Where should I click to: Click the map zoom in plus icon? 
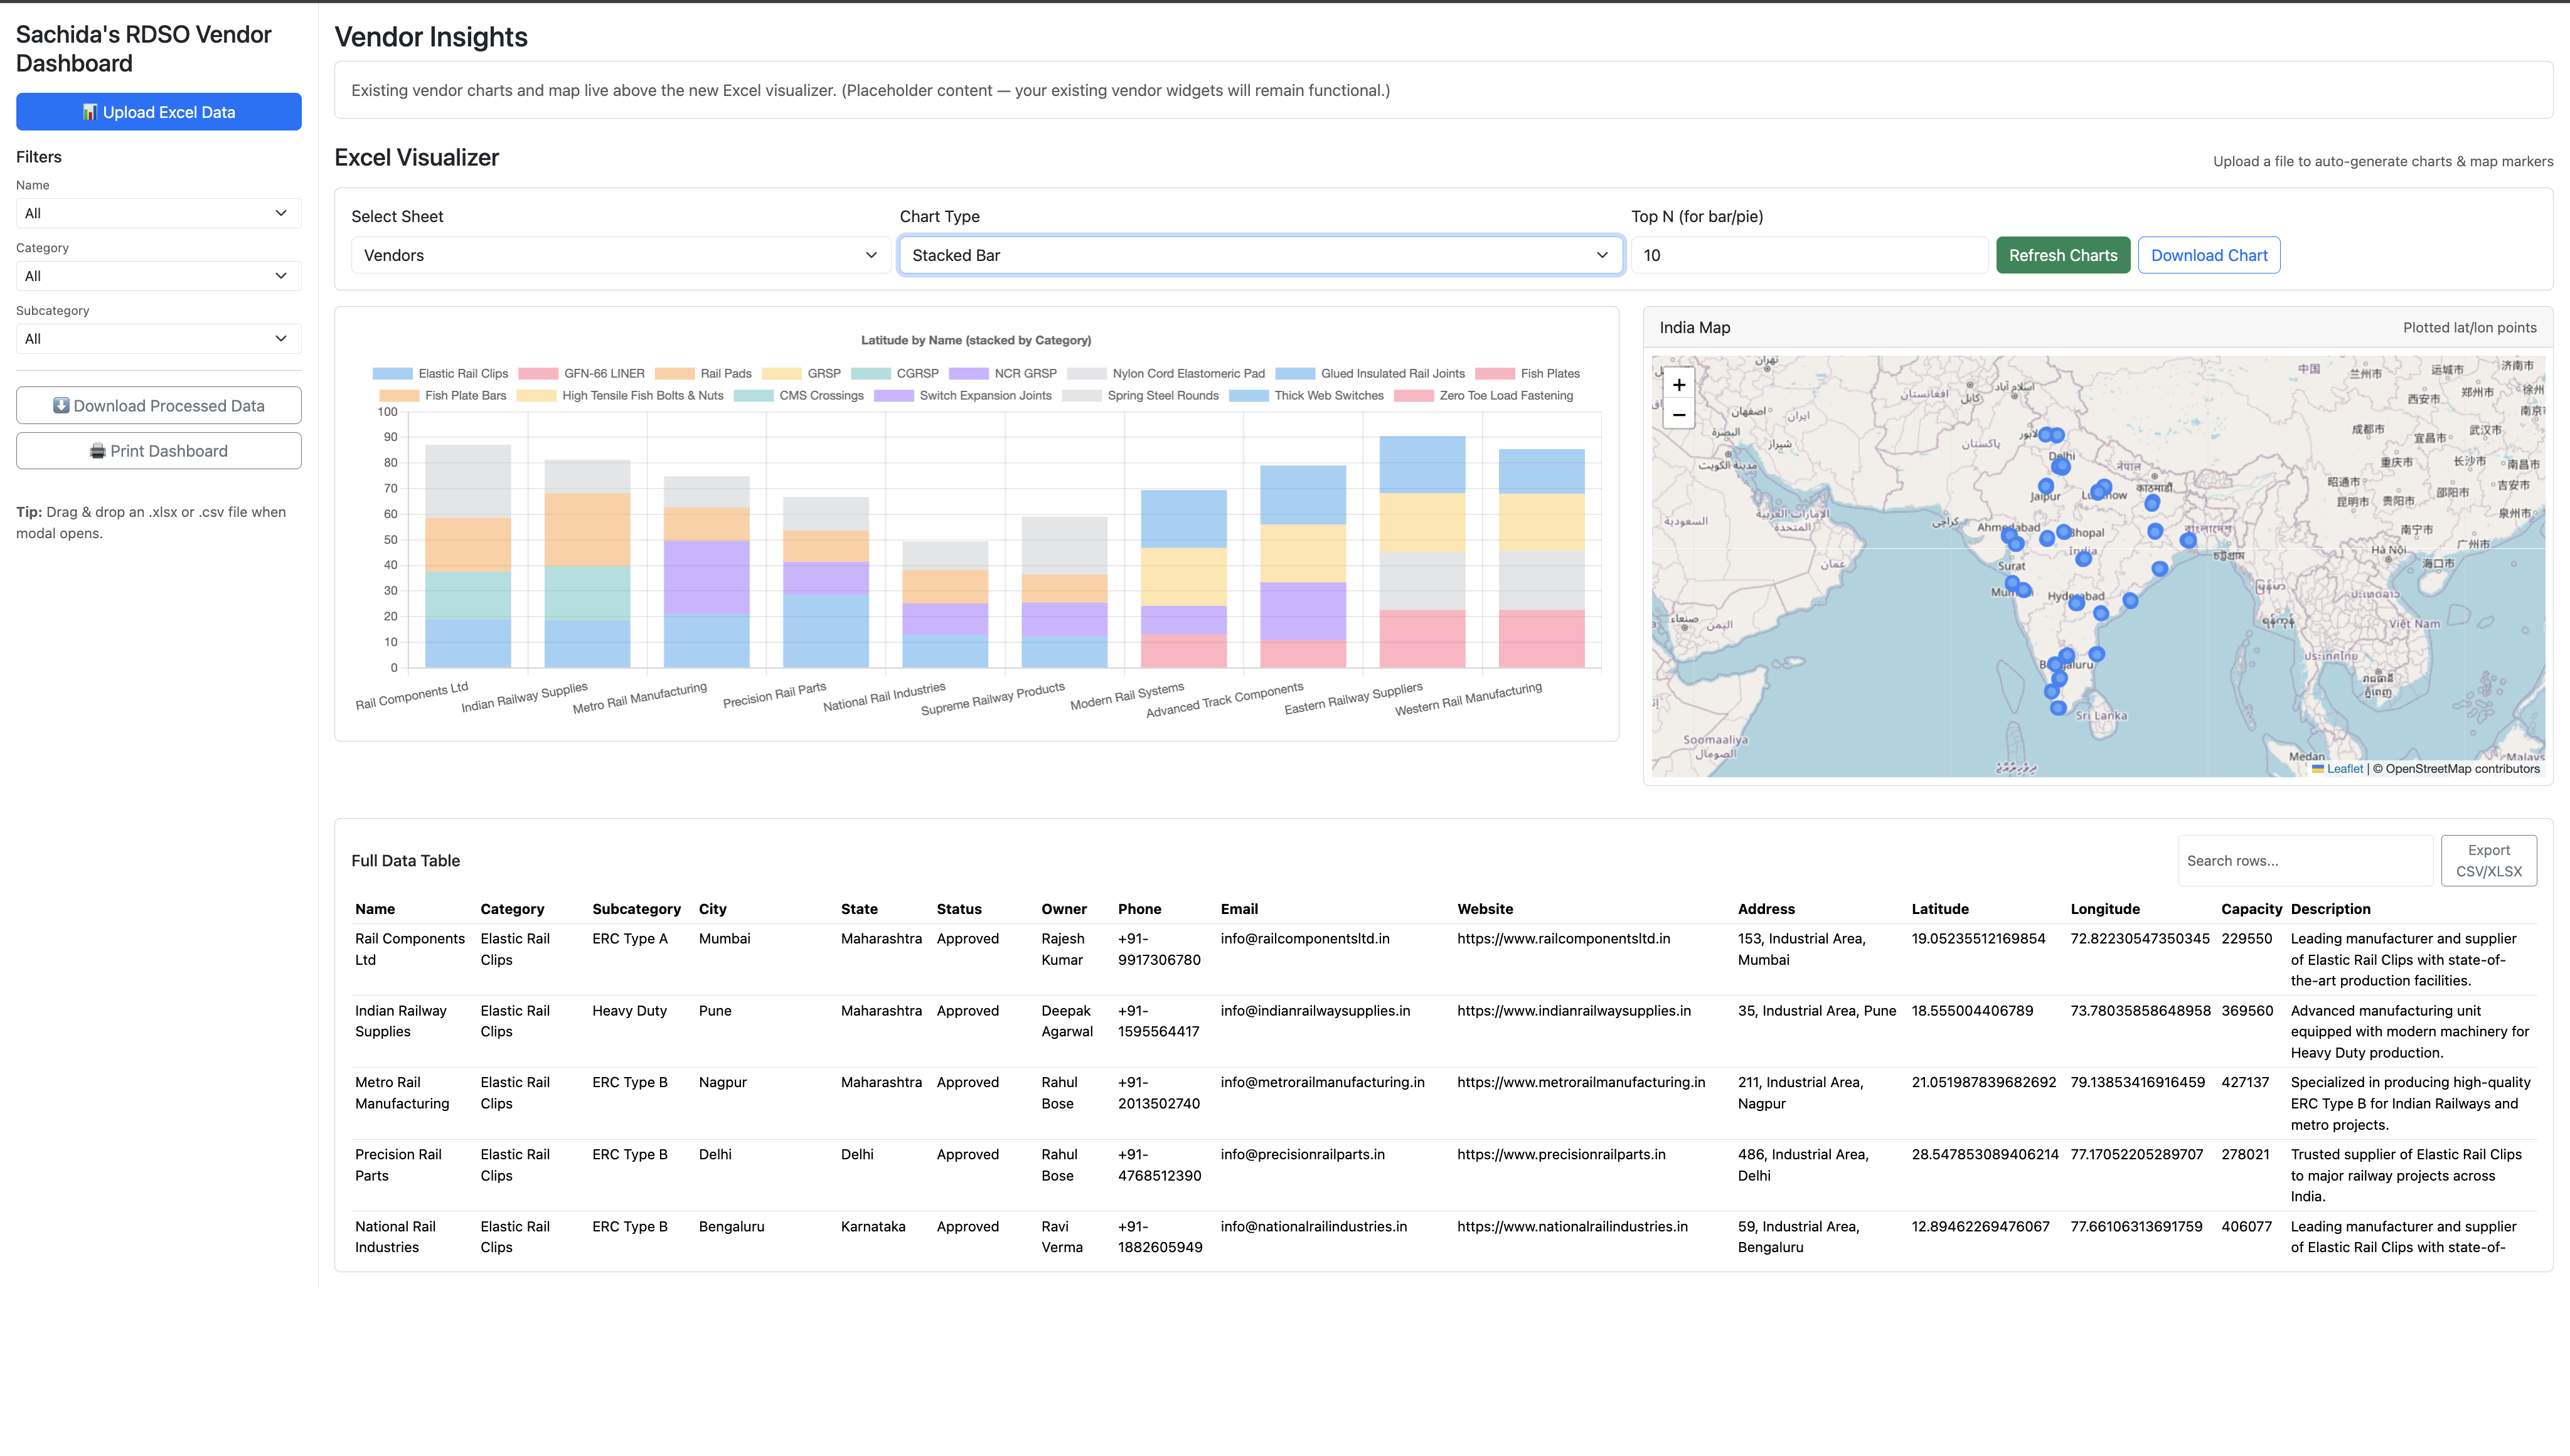[x=1679, y=385]
